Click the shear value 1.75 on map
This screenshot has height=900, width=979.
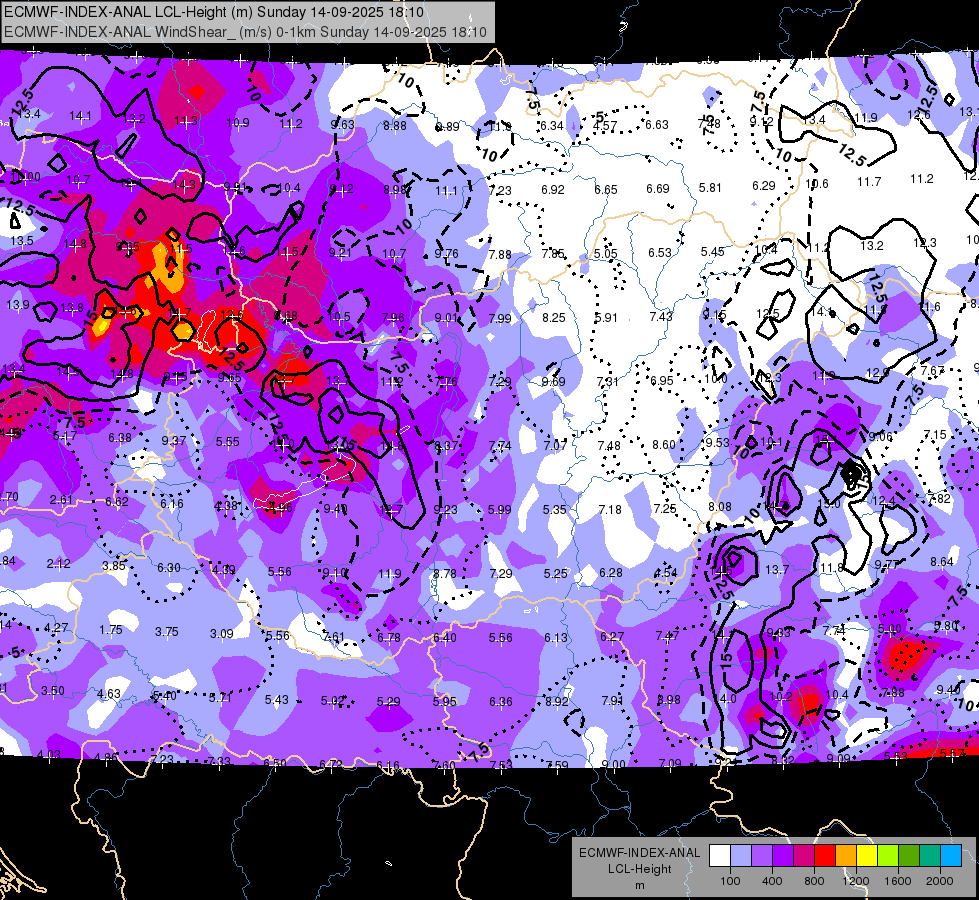click(x=111, y=630)
